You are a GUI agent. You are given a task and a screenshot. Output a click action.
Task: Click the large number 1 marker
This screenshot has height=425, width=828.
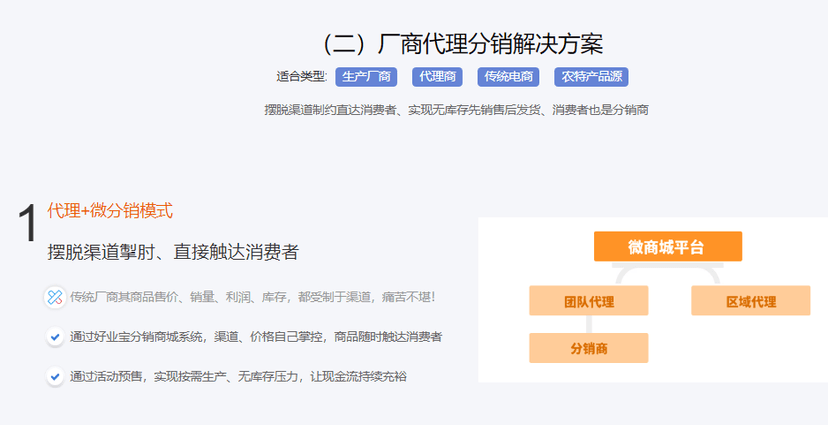[x=28, y=224]
